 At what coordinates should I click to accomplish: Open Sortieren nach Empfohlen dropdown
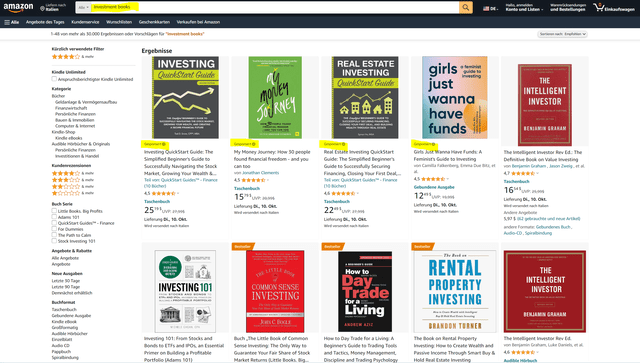tap(562, 34)
